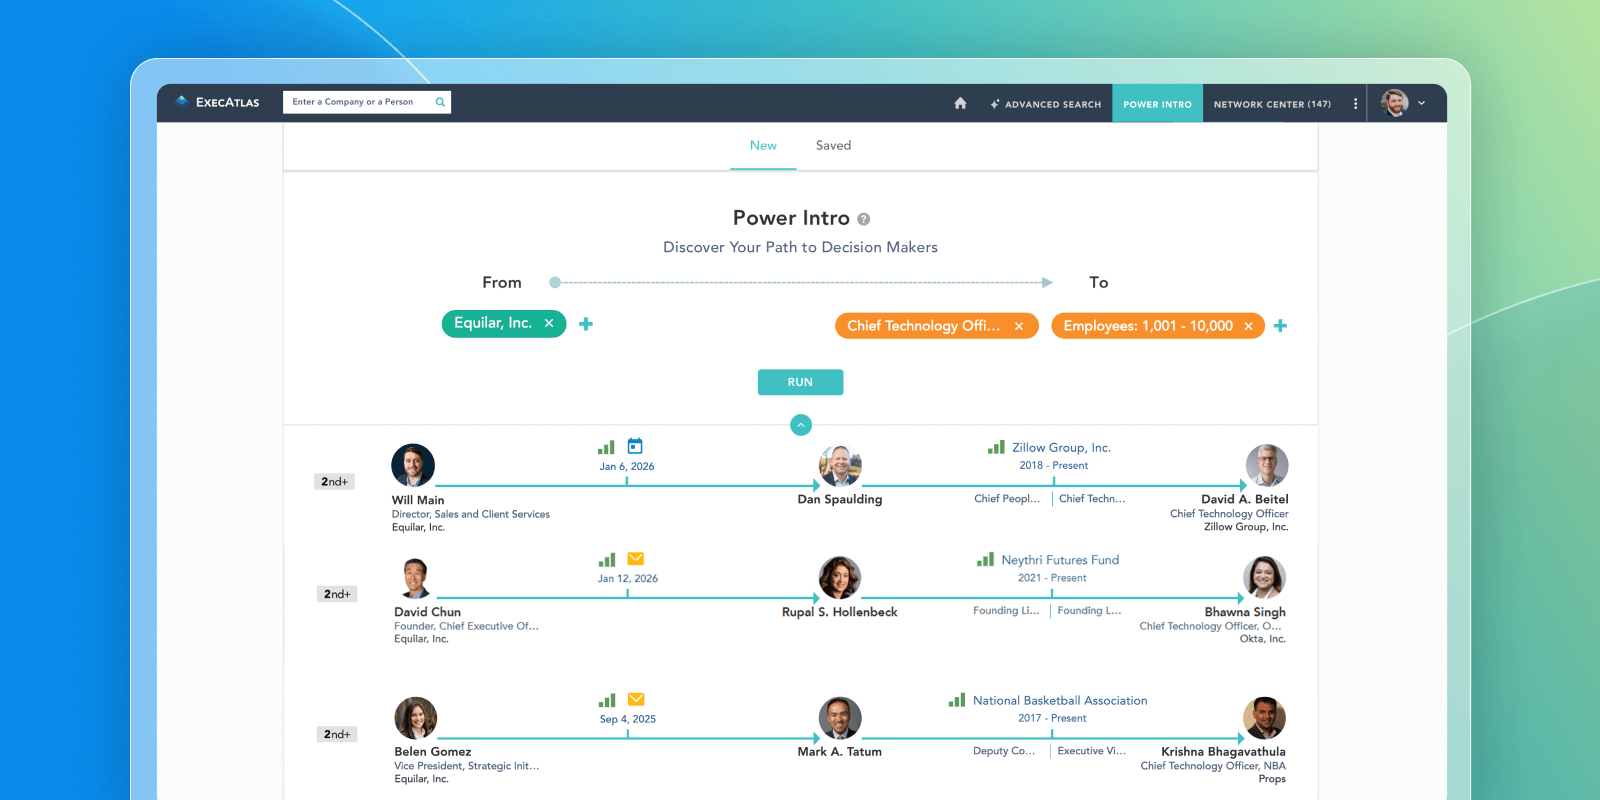The height and width of the screenshot is (800, 1600).
Task: Open Advanced Search
Action: (x=1045, y=104)
